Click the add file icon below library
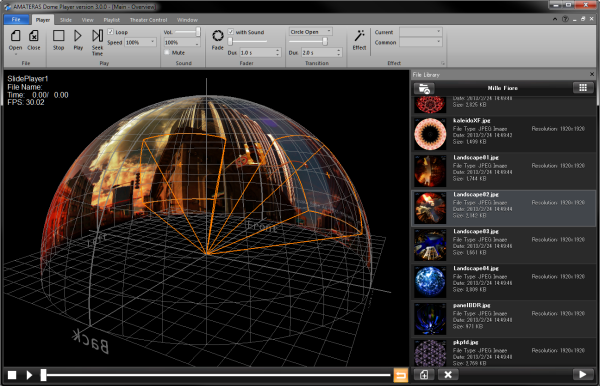The width and height of the screenshot is (600, 386). coord(424,375)
